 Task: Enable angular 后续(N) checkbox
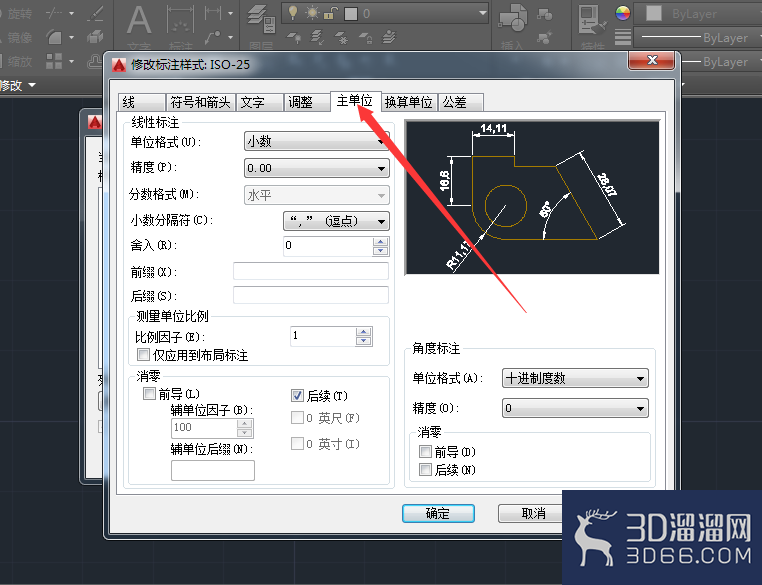[425, 470]
